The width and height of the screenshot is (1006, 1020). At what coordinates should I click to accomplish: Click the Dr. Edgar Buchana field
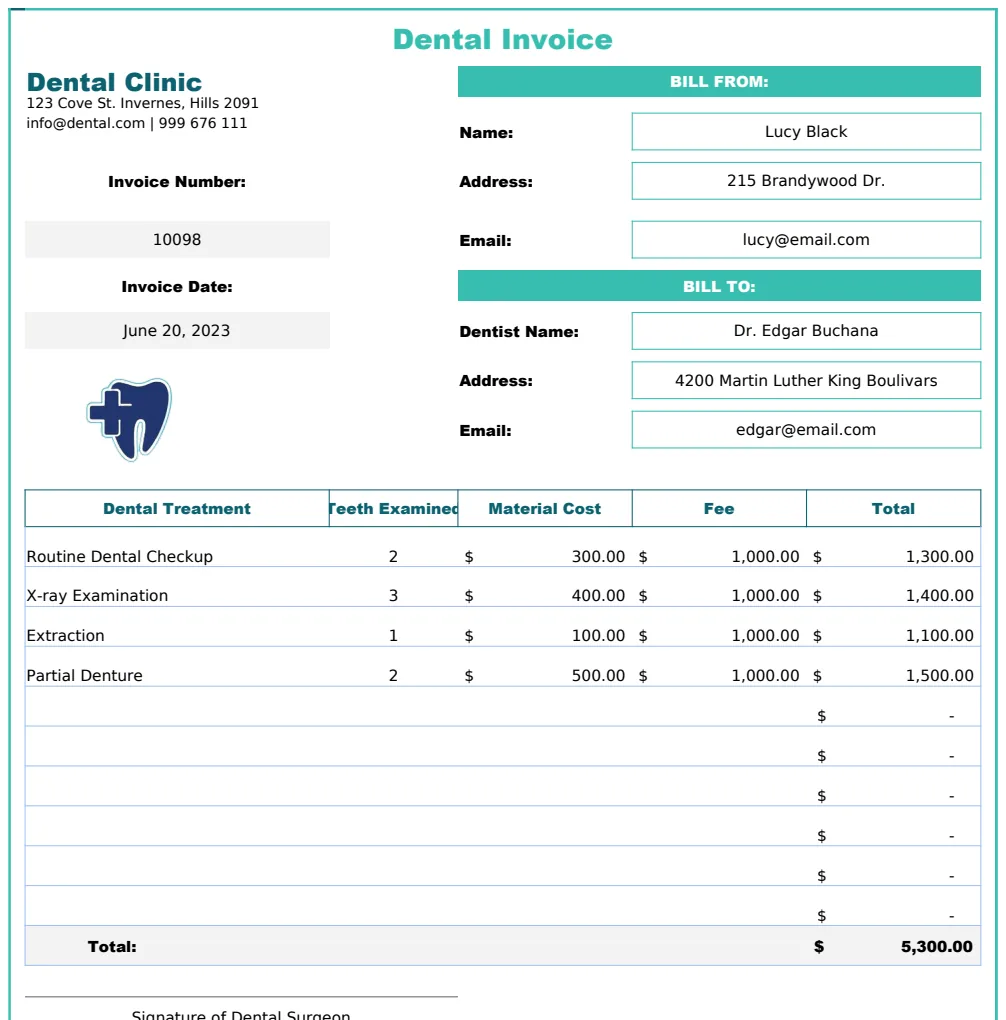point(806,330)
